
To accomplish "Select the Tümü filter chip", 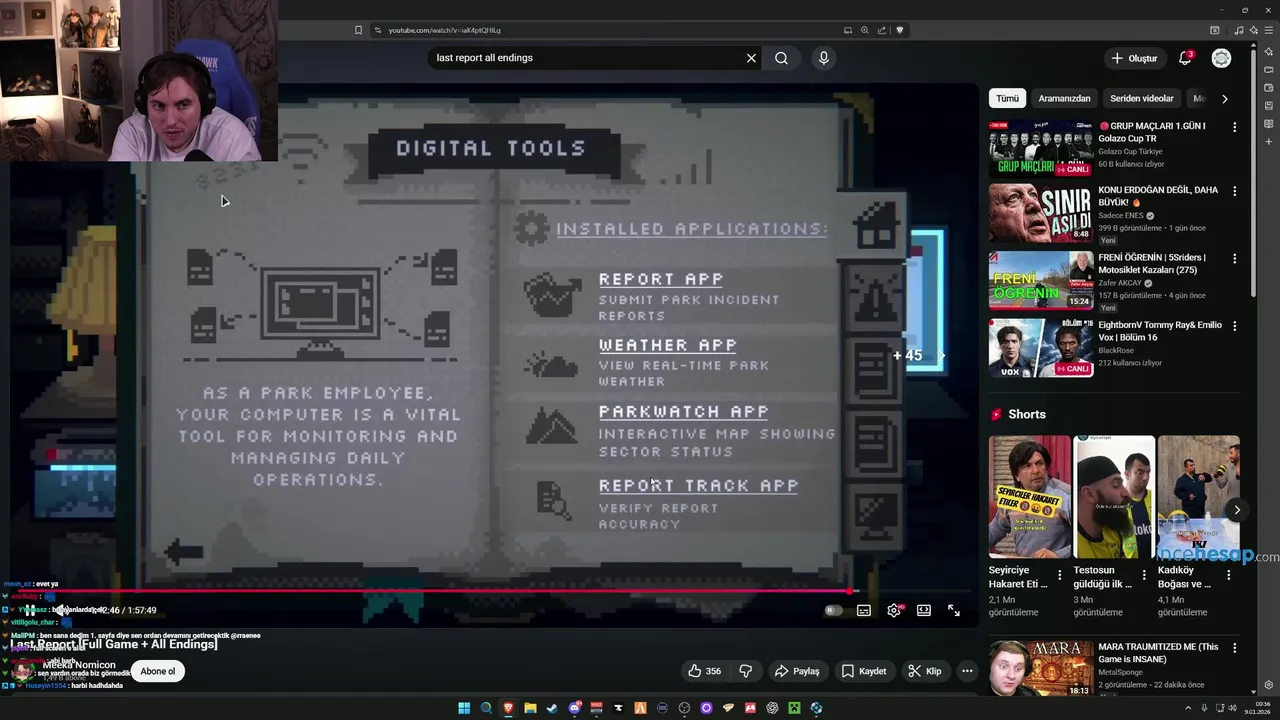I will (1007, 98).
